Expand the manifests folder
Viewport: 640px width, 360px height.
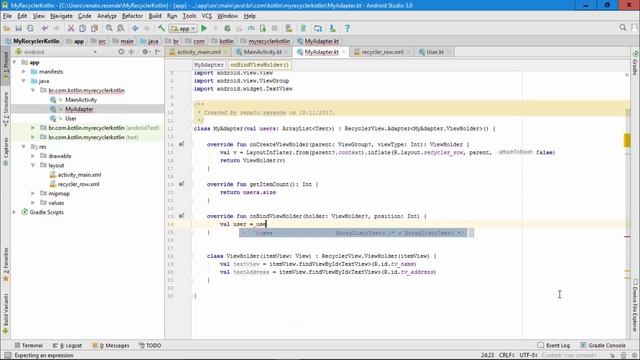tap(24, 71)
